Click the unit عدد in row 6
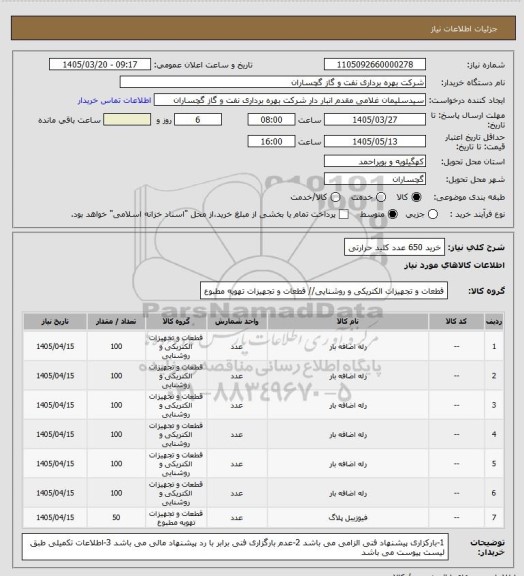 (x=237, y=493)
